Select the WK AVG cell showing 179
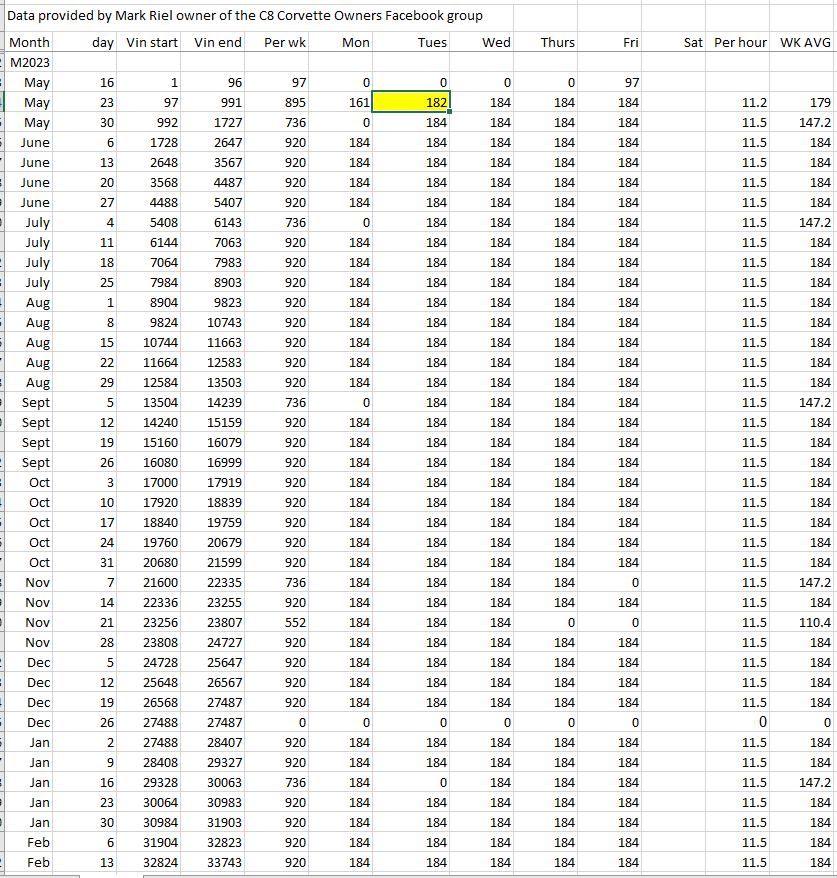The image size is (837, 878). pos(805,102)
